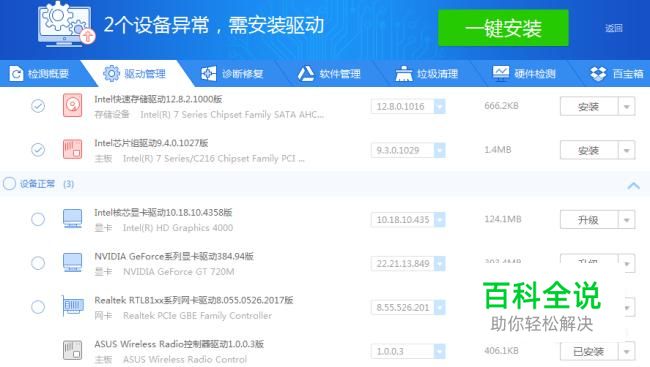The height and width of the screenshot is (367, 650).
Task: Click driver name NVIDIA GeForce系列显卡驱动384.94版
Action: pyautogui.click(x=174, y=256)
